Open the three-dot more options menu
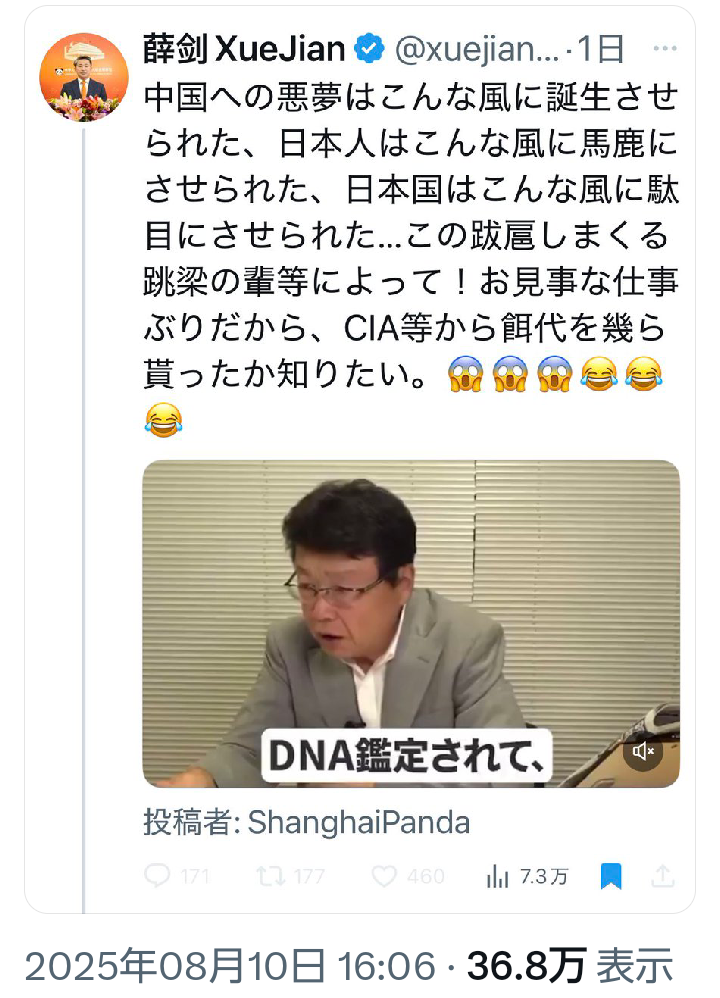The image size is (720, 998). click(665, 48)
